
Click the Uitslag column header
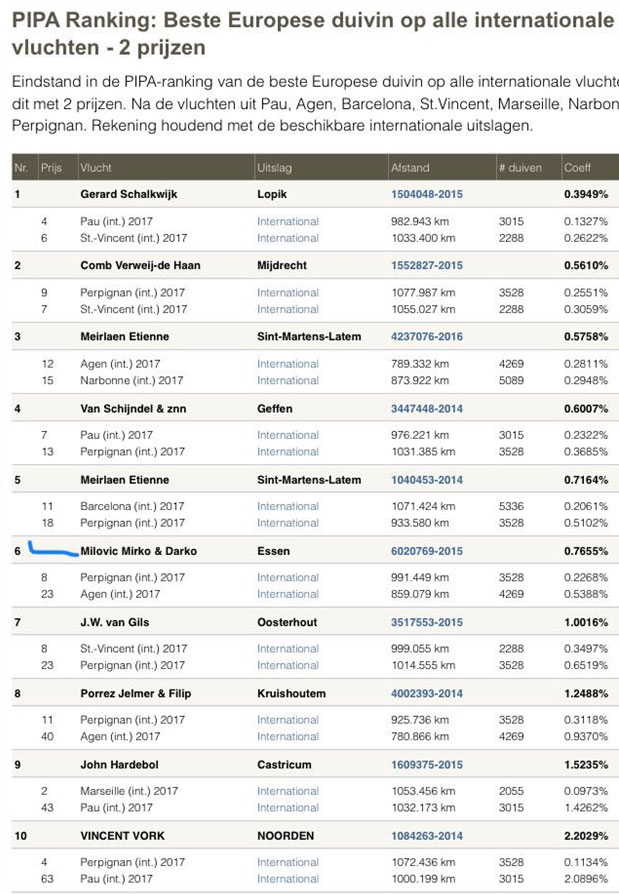click(274, 168)
